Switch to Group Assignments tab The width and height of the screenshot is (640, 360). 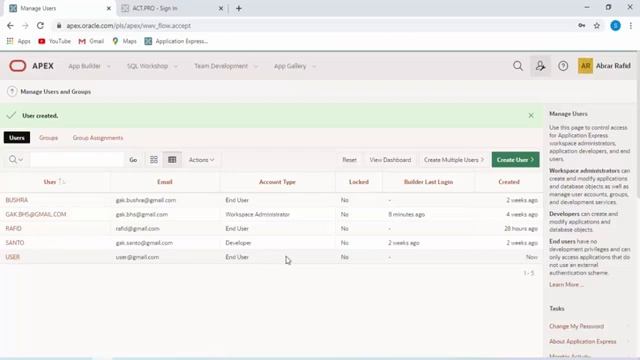[x=98, y=138]
